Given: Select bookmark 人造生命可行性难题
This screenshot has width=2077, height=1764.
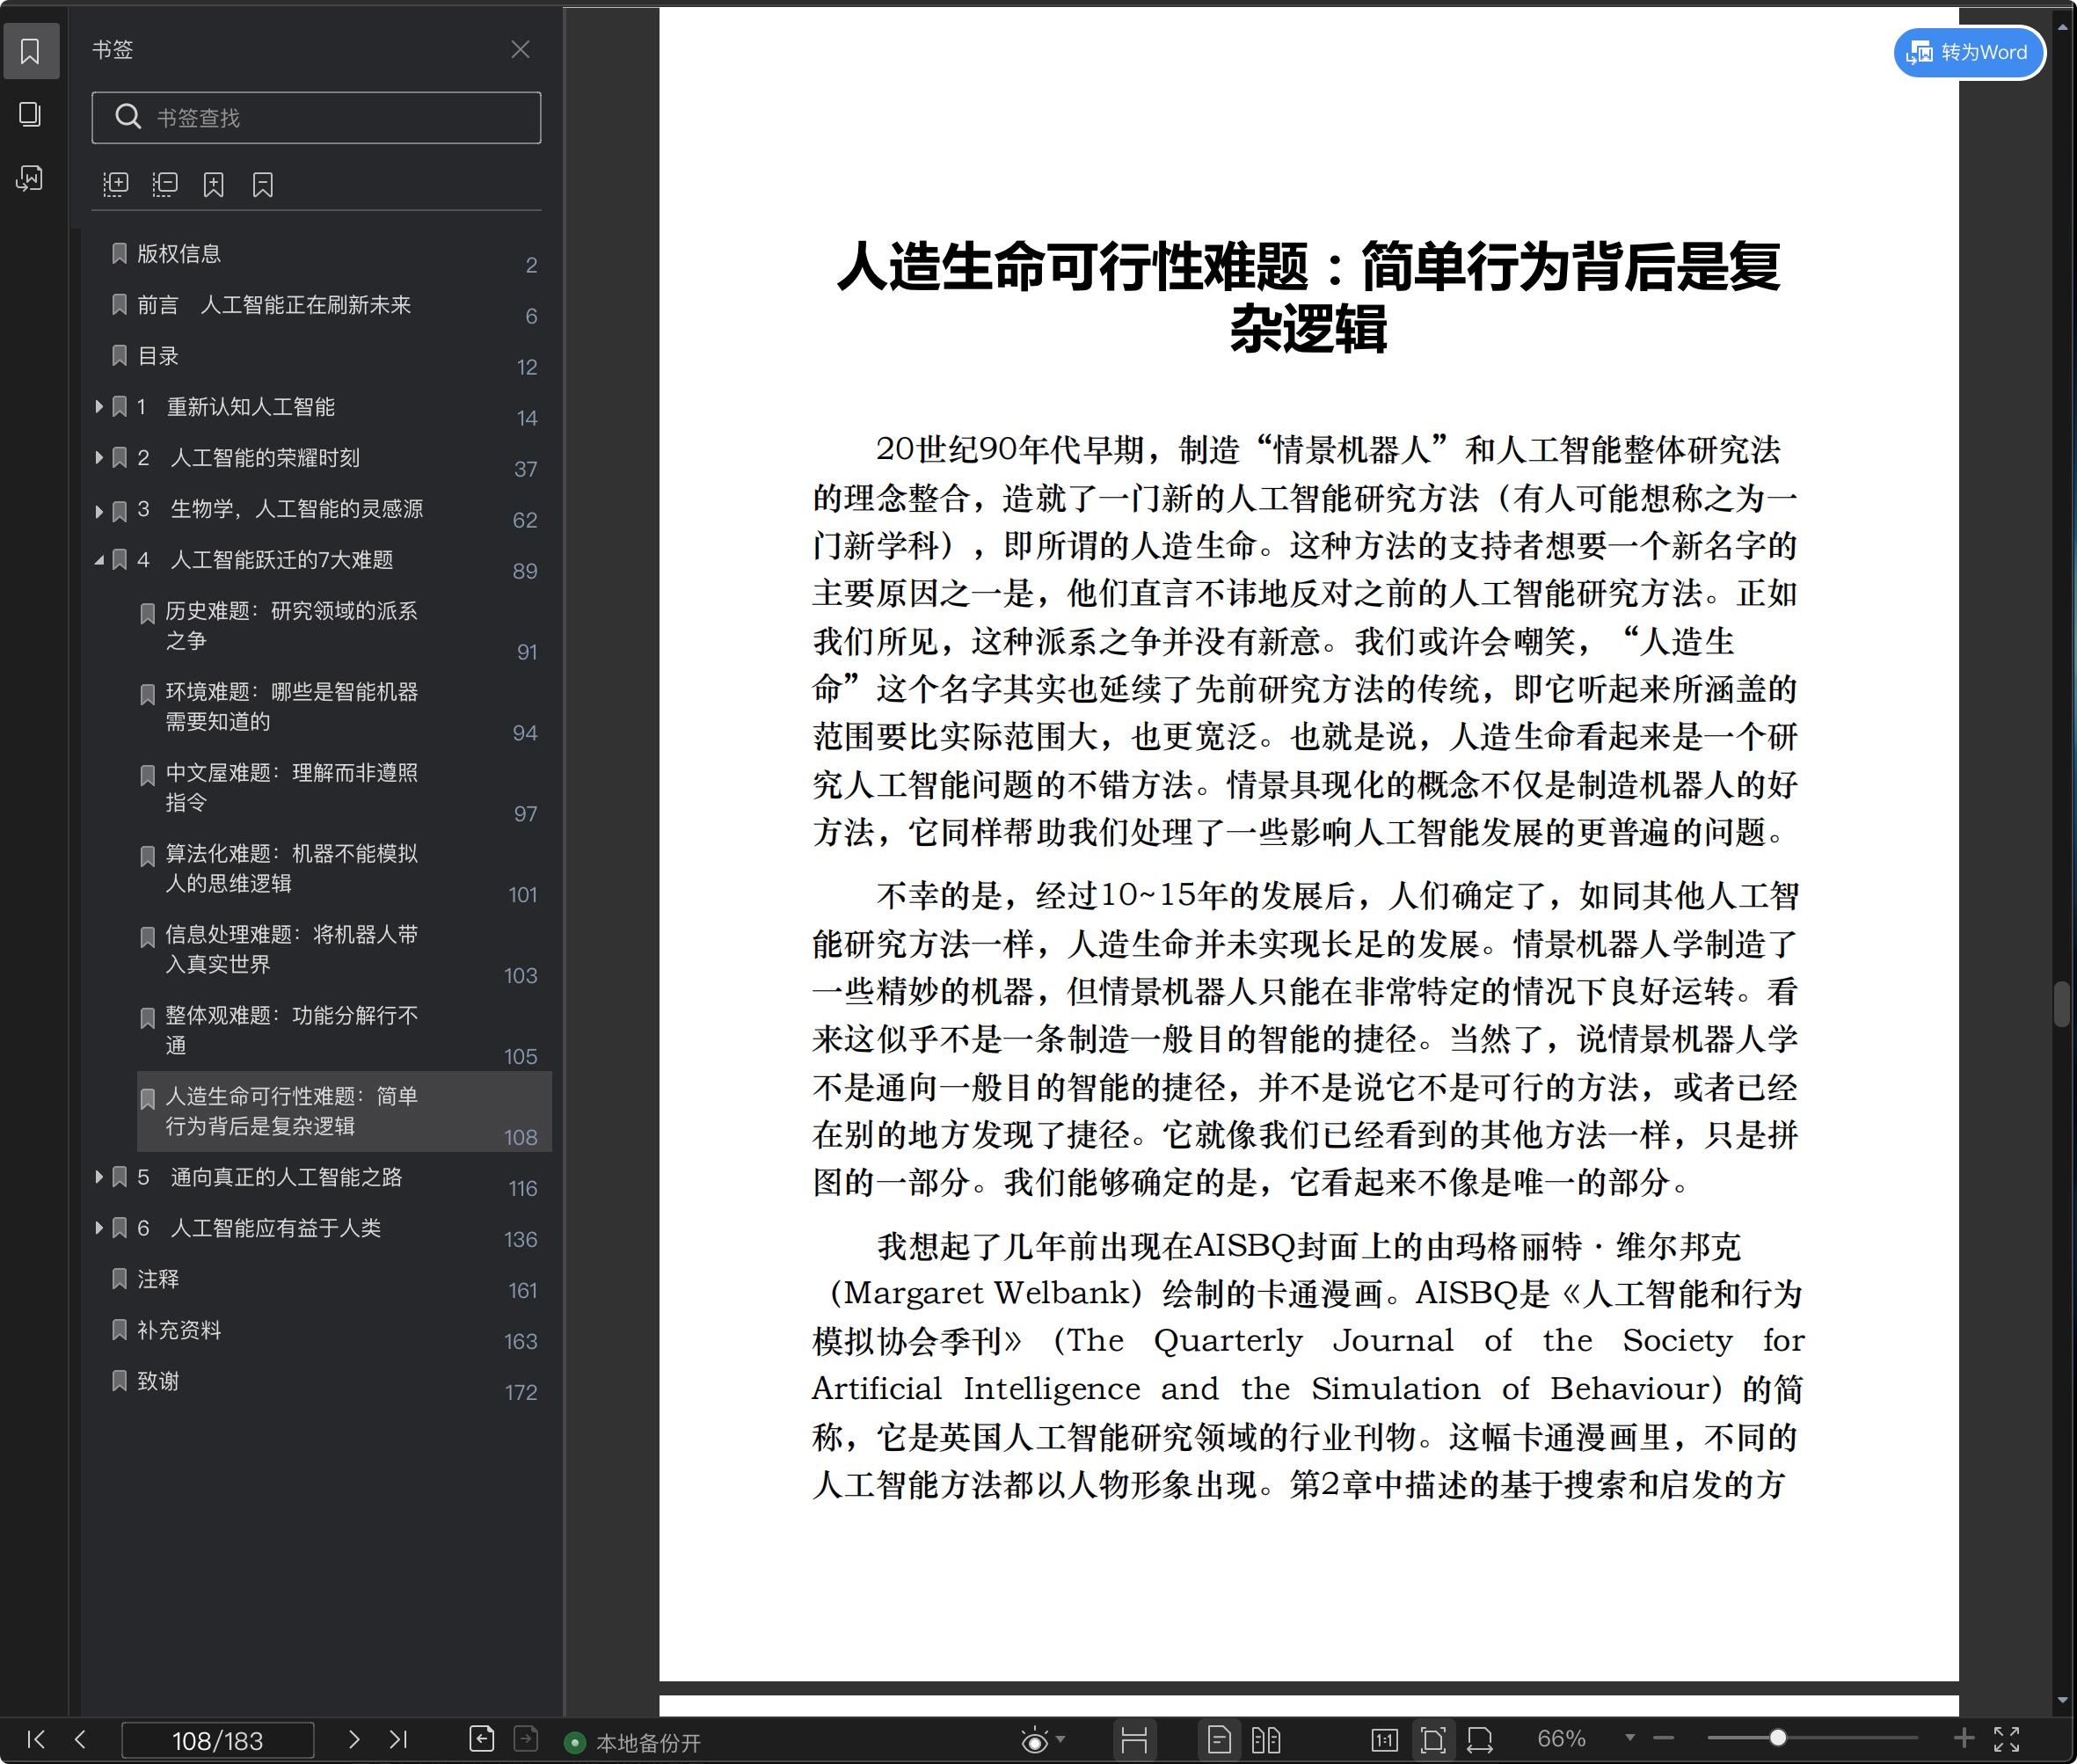Looking at the screenshot, I should (x=343, y=1112).
